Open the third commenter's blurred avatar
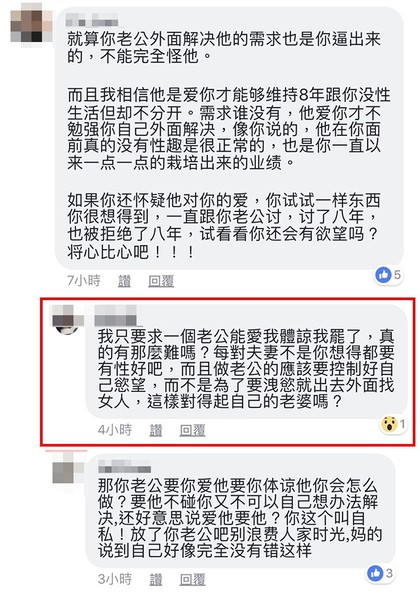 click(68, 469)
